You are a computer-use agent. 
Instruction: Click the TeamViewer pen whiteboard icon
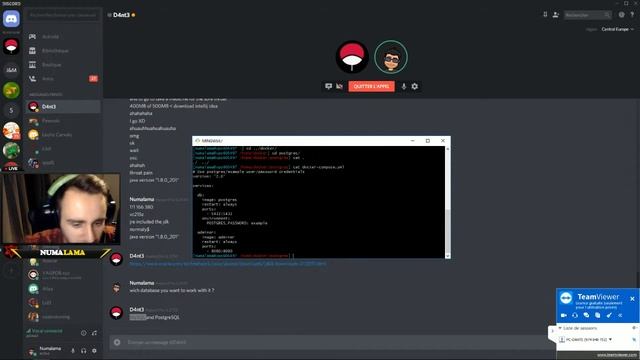coord(609,315)
